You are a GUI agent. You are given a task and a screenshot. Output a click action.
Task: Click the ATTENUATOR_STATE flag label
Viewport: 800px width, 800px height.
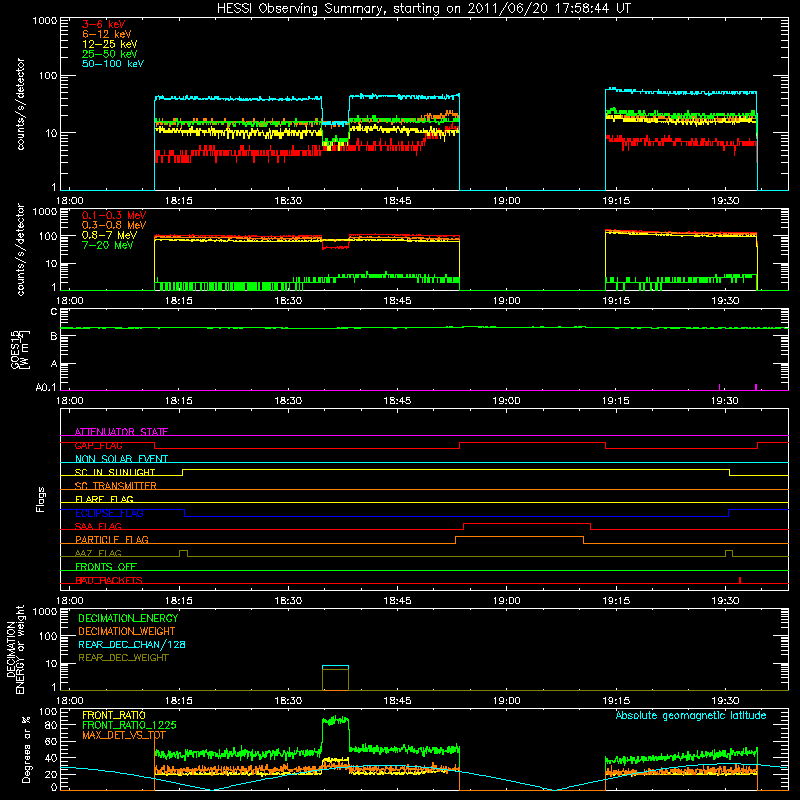click(x=121, y=432)
